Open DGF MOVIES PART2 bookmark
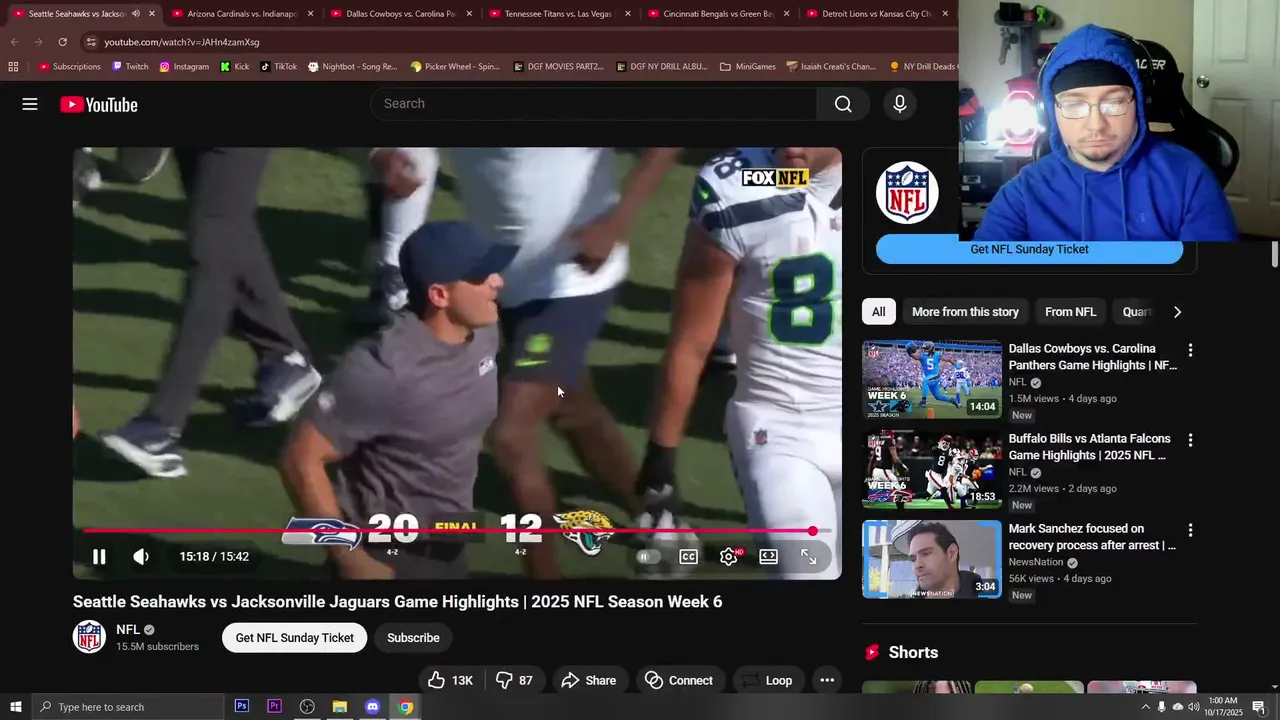This screenshot has width=1280, height=720. [558, 67]
